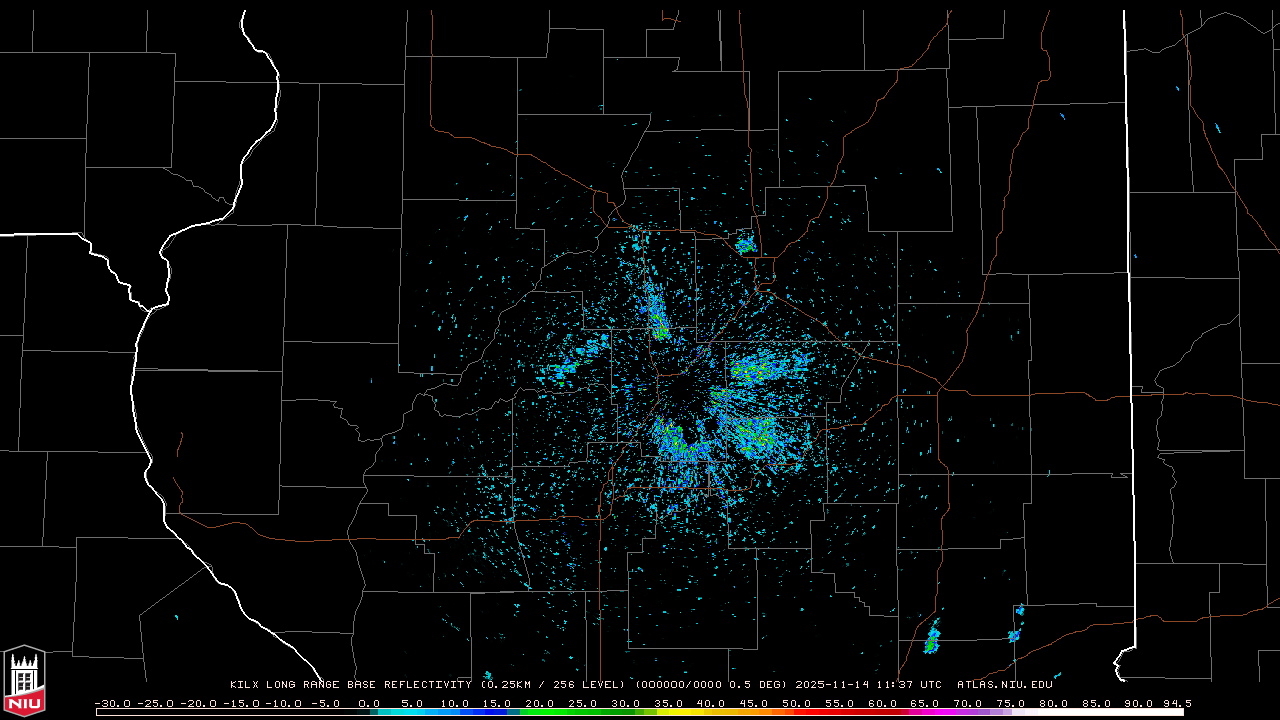Viewport: 1280px width, 720px height.
Task: Click the 94.5 scale label
Action: click(1176, 703)
